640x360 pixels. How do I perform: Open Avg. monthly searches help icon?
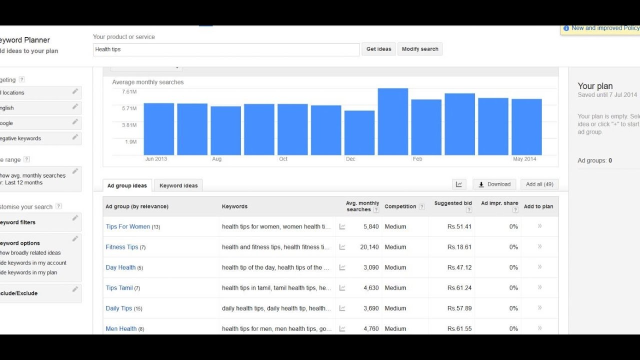[376, 210]
